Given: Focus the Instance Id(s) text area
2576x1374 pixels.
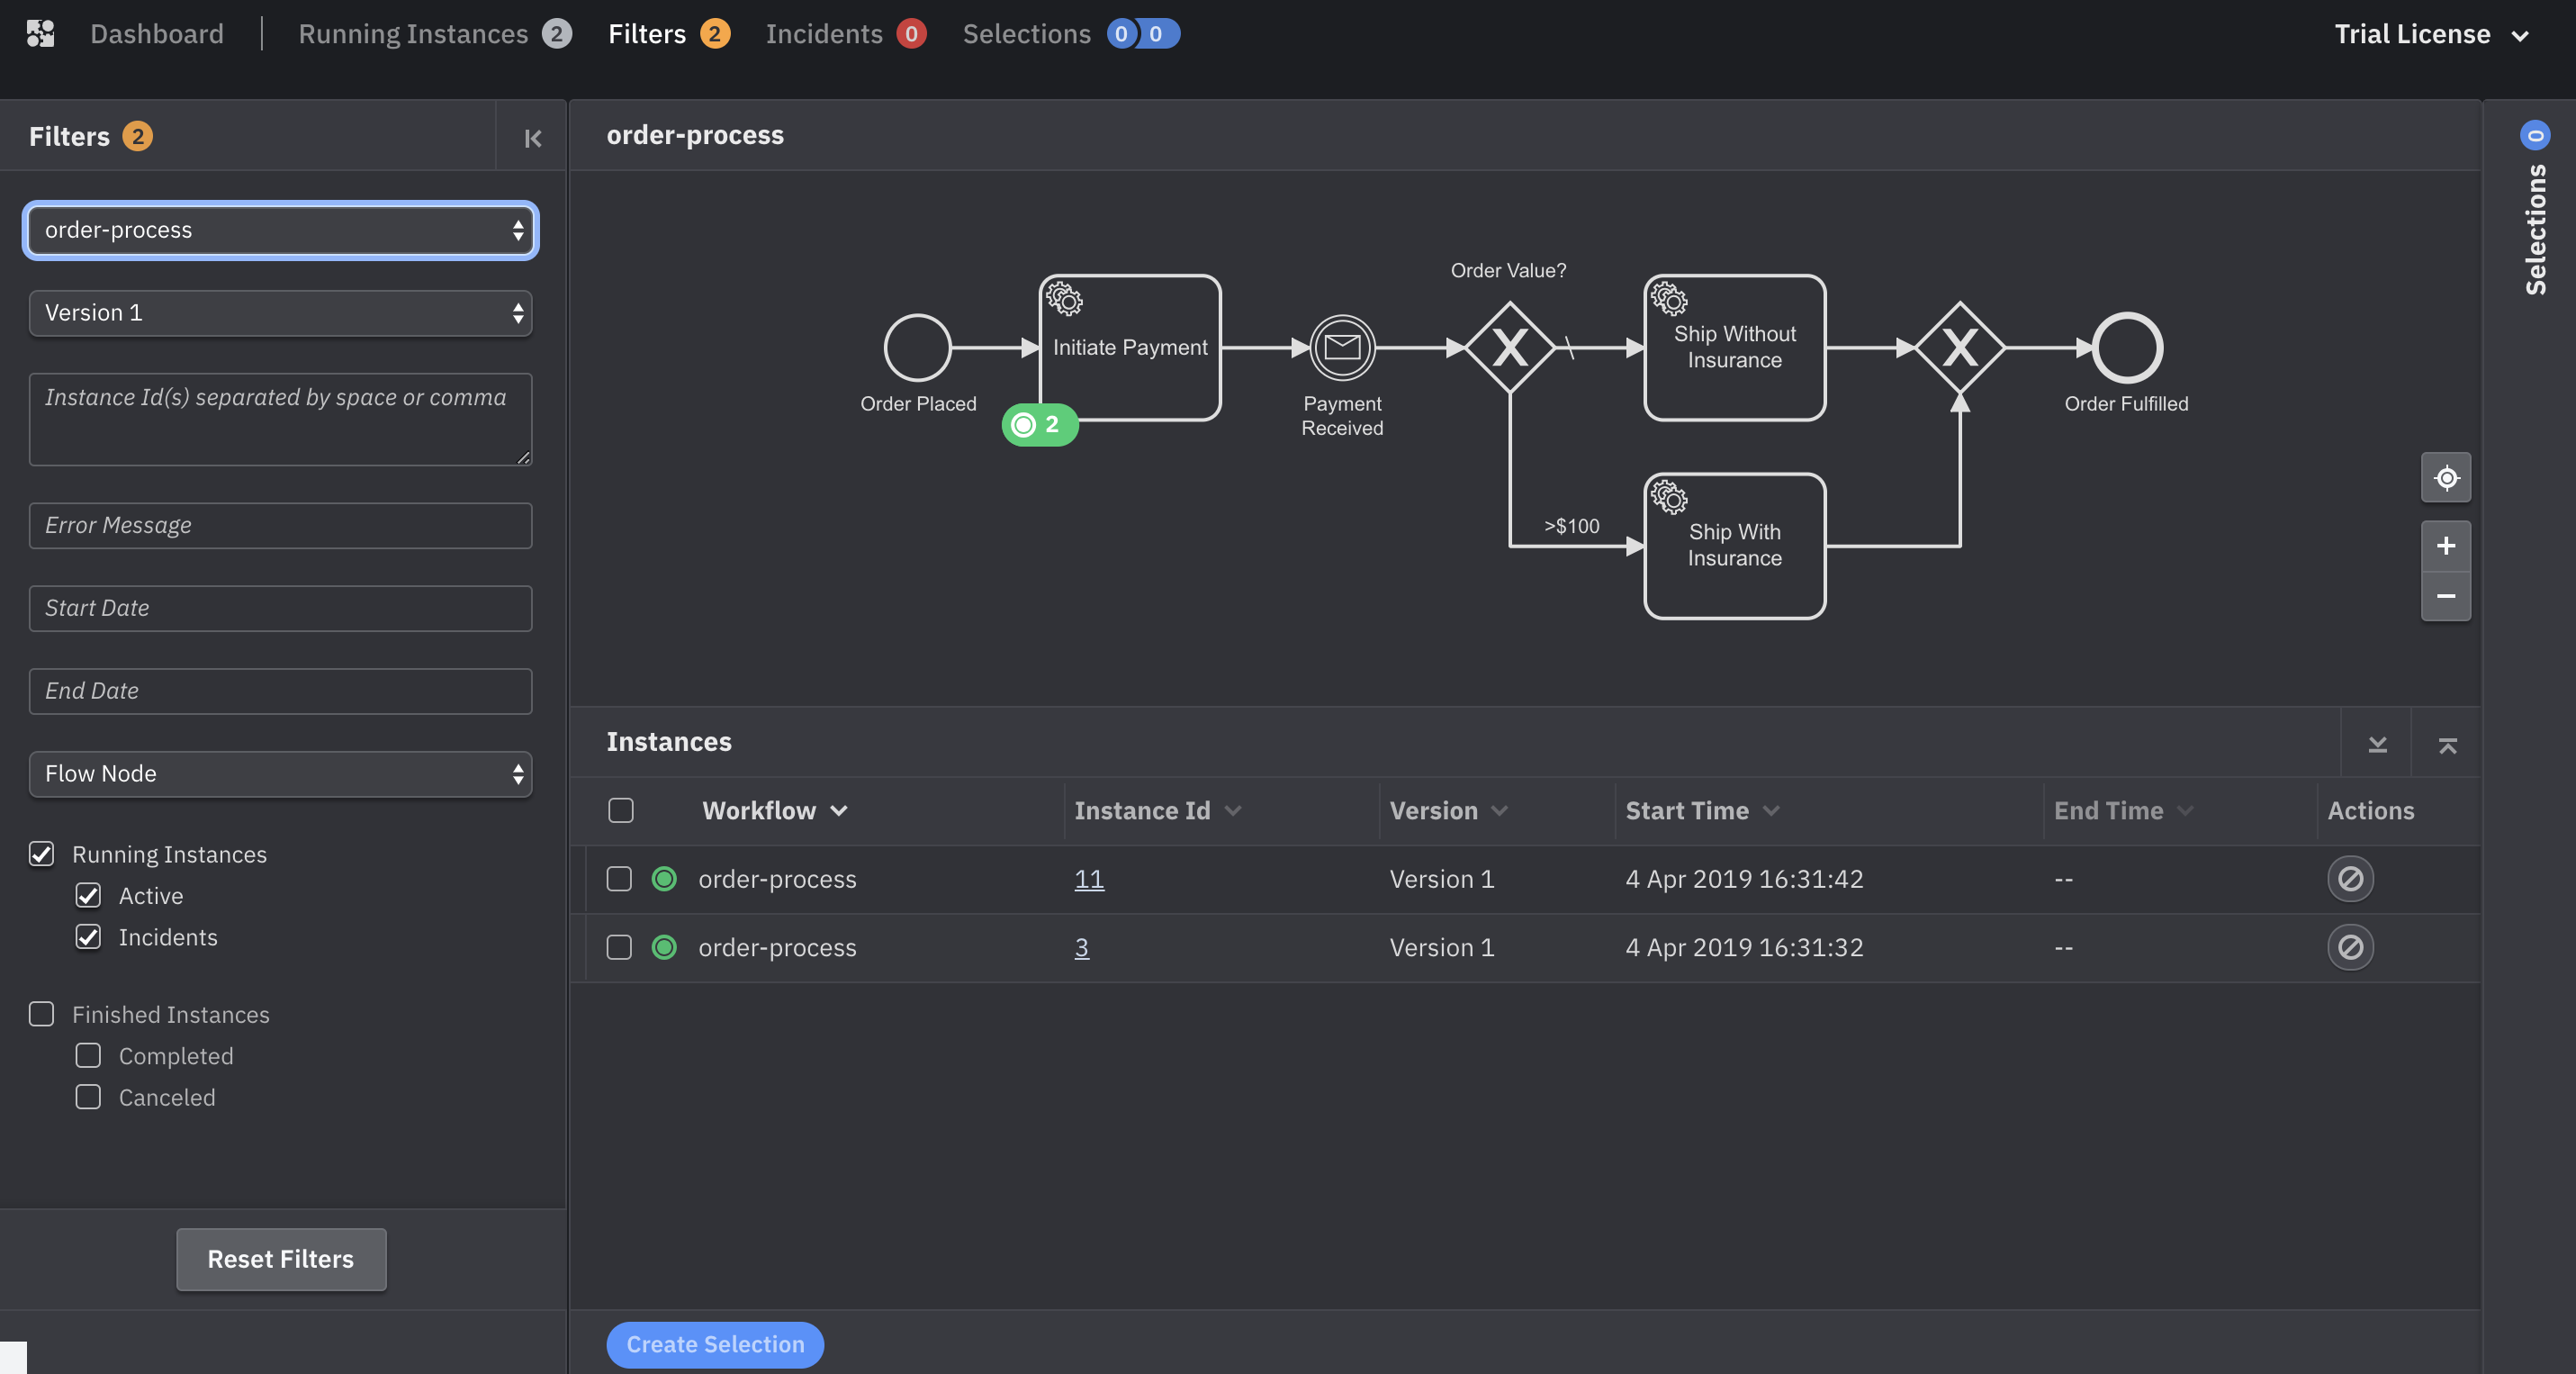Looking at the screenshot, I should (280, 419).
